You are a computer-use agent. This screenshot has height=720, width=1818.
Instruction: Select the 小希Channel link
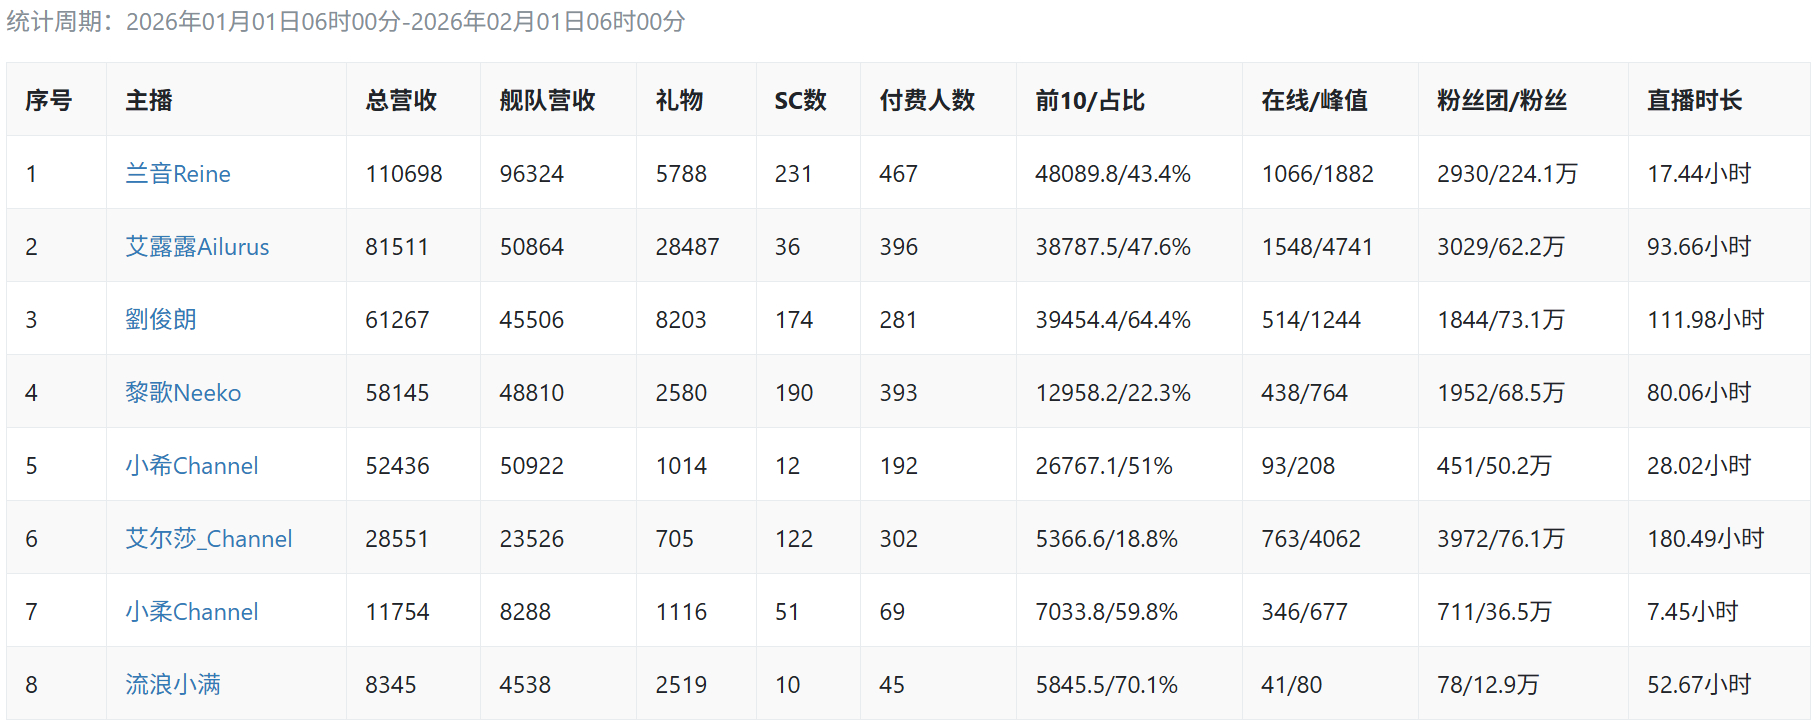tap(192, 466)
